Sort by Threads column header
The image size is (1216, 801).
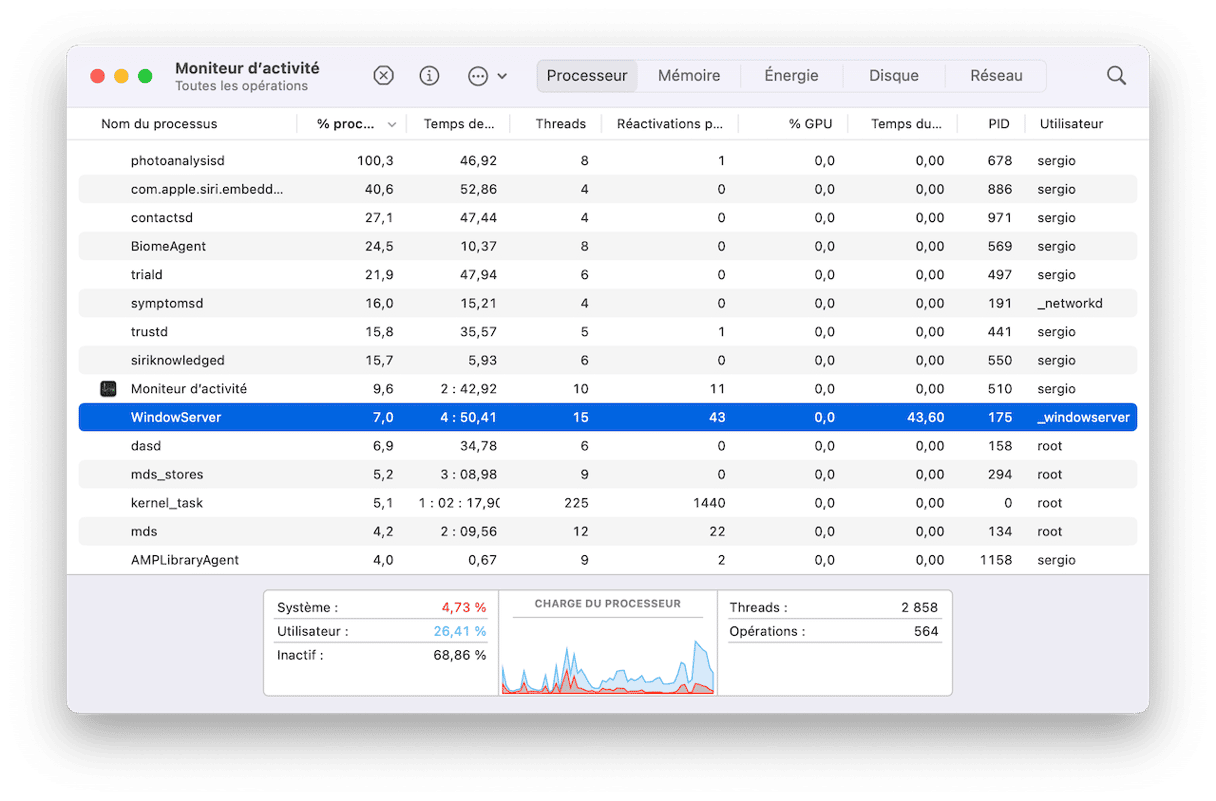coord(560,124)
